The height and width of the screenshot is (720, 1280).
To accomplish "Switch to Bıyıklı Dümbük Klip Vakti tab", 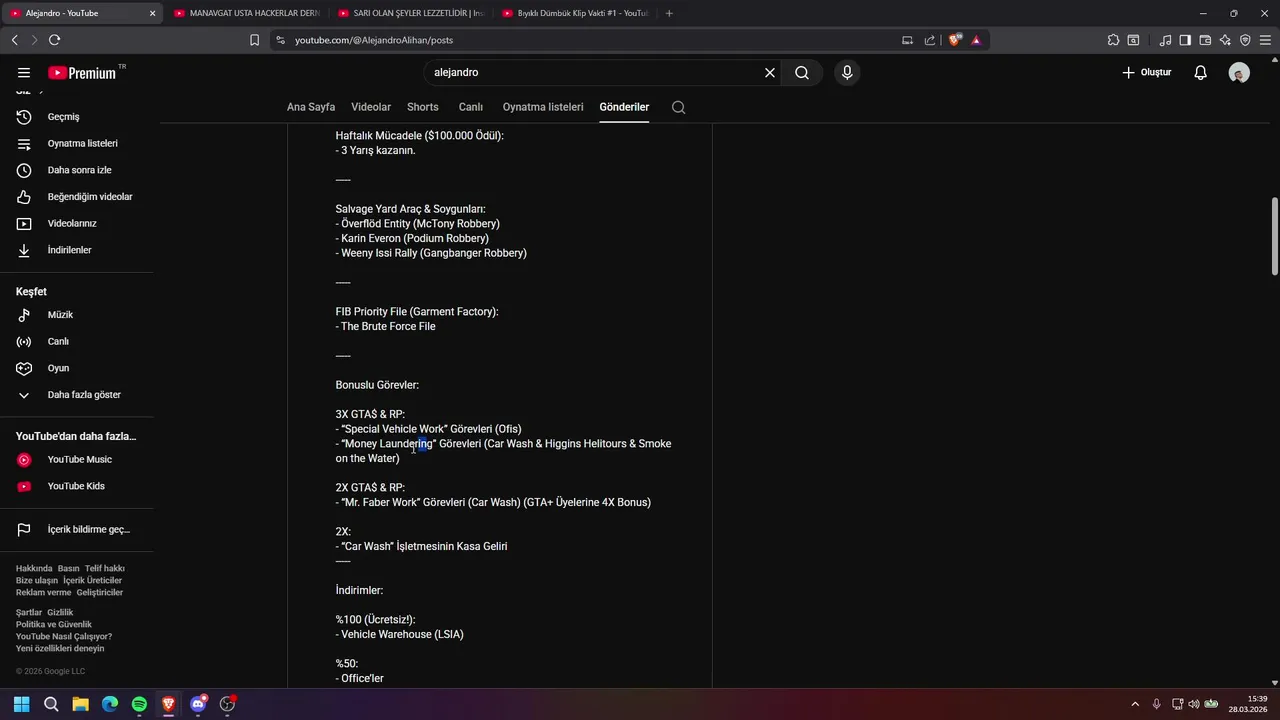I will tap(574, 13).
